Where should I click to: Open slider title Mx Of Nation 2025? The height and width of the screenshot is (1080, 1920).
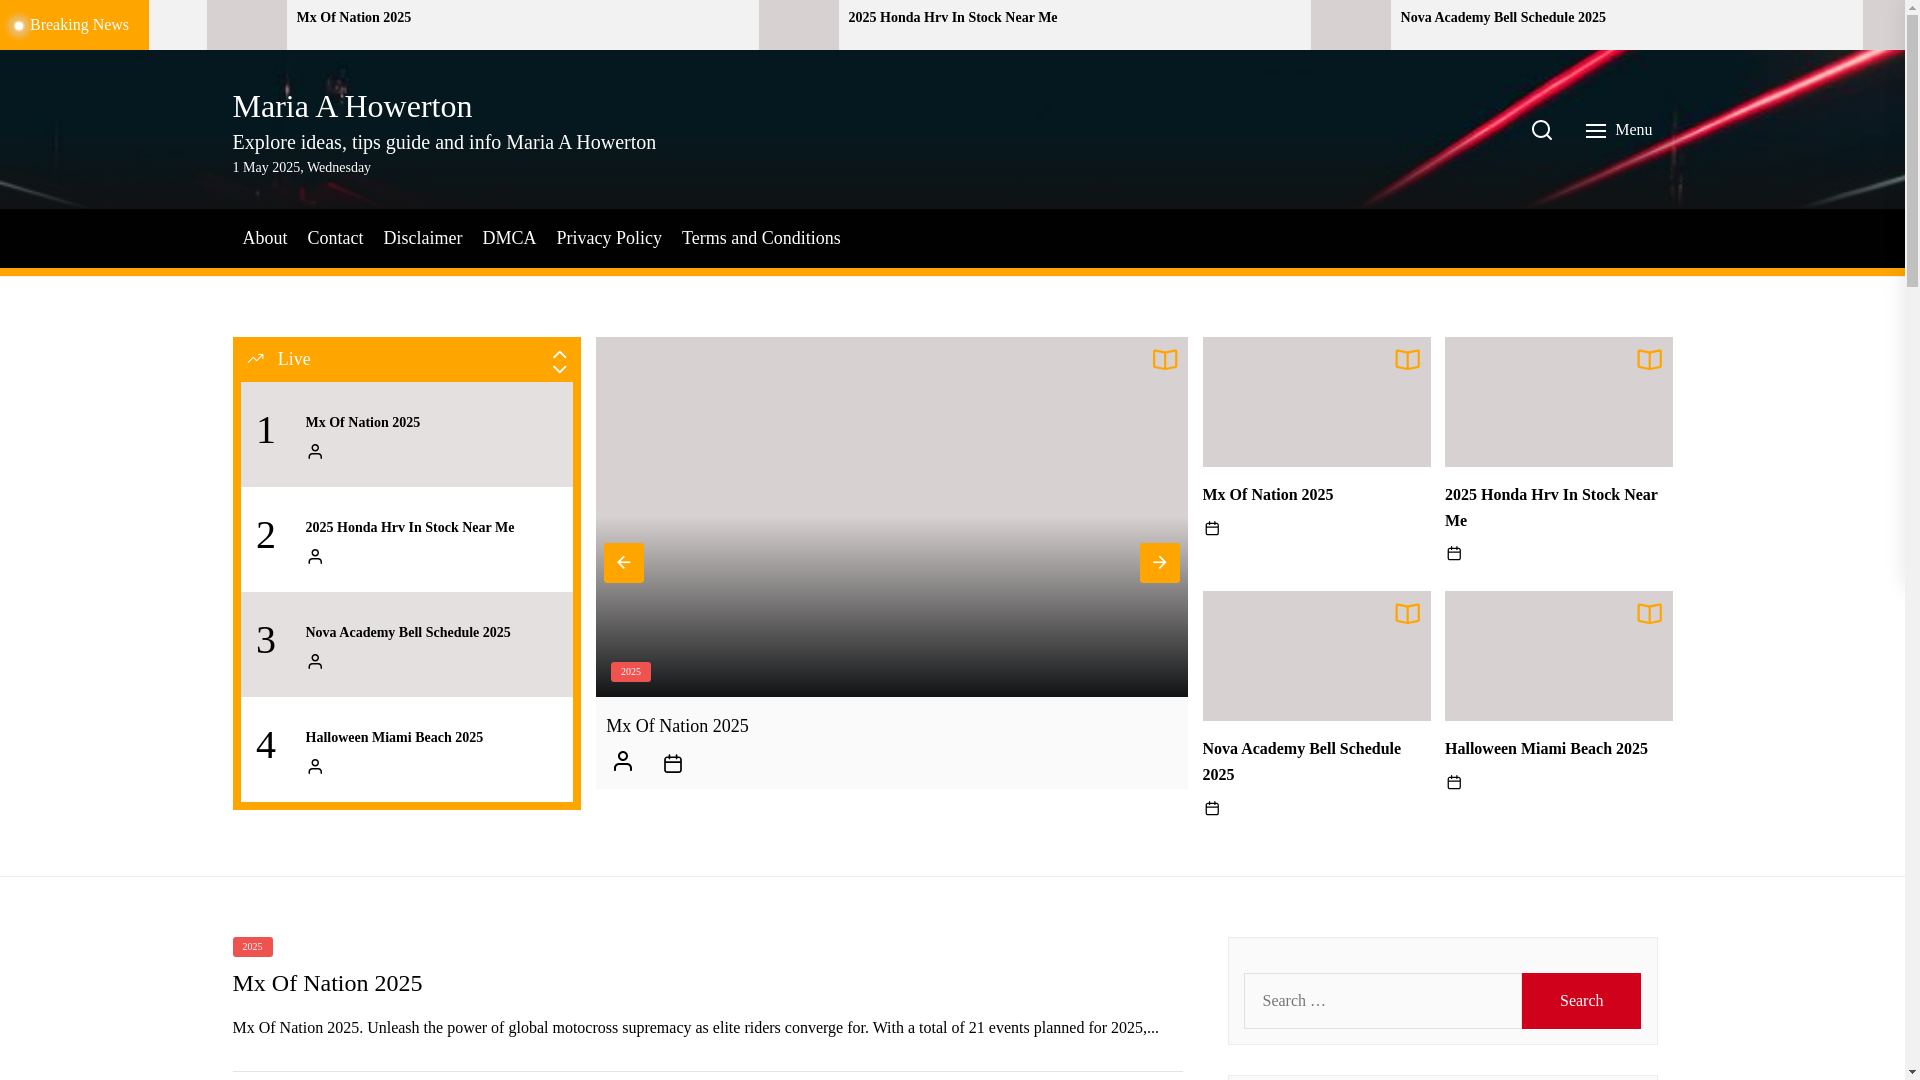[677, 726]
